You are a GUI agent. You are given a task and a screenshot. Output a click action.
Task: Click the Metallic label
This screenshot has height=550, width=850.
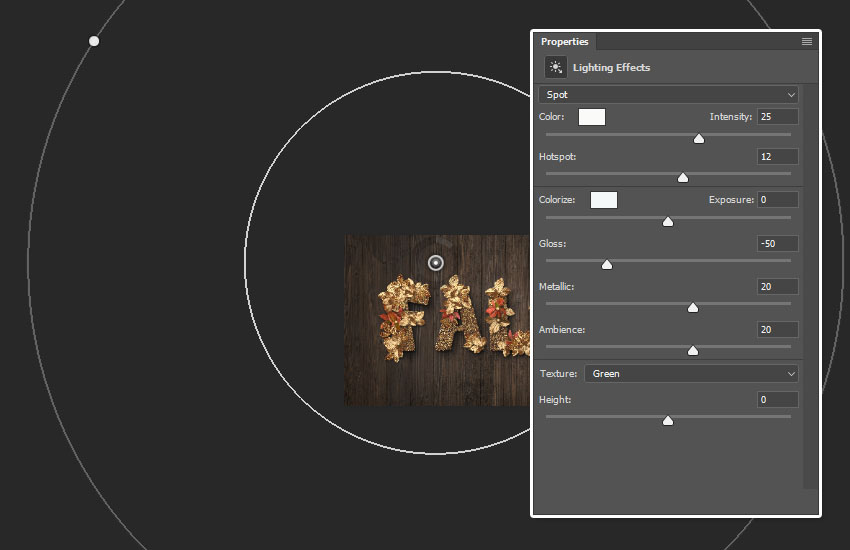point(556,287)
